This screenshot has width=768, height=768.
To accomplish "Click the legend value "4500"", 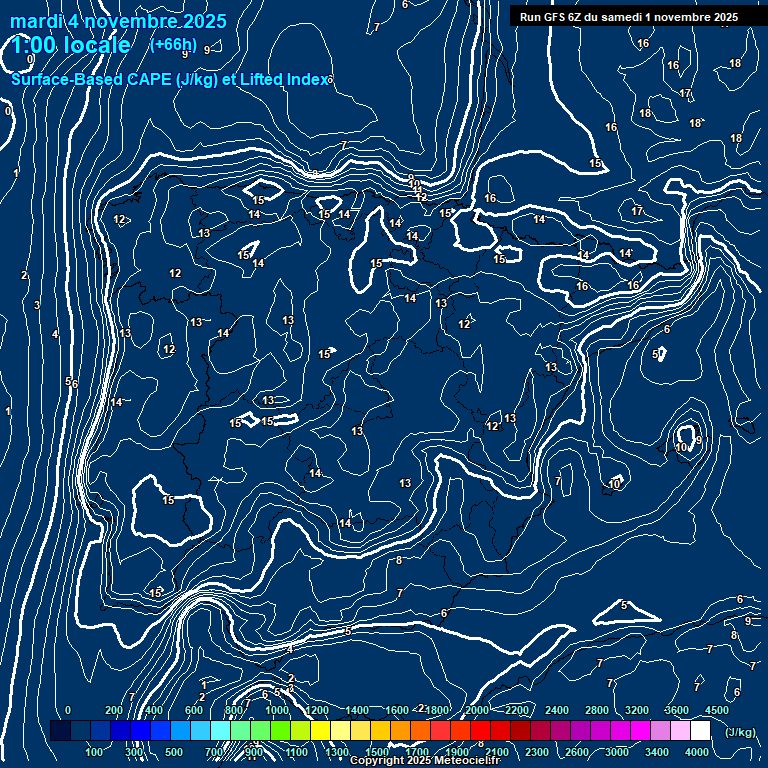I will point(717,710).
